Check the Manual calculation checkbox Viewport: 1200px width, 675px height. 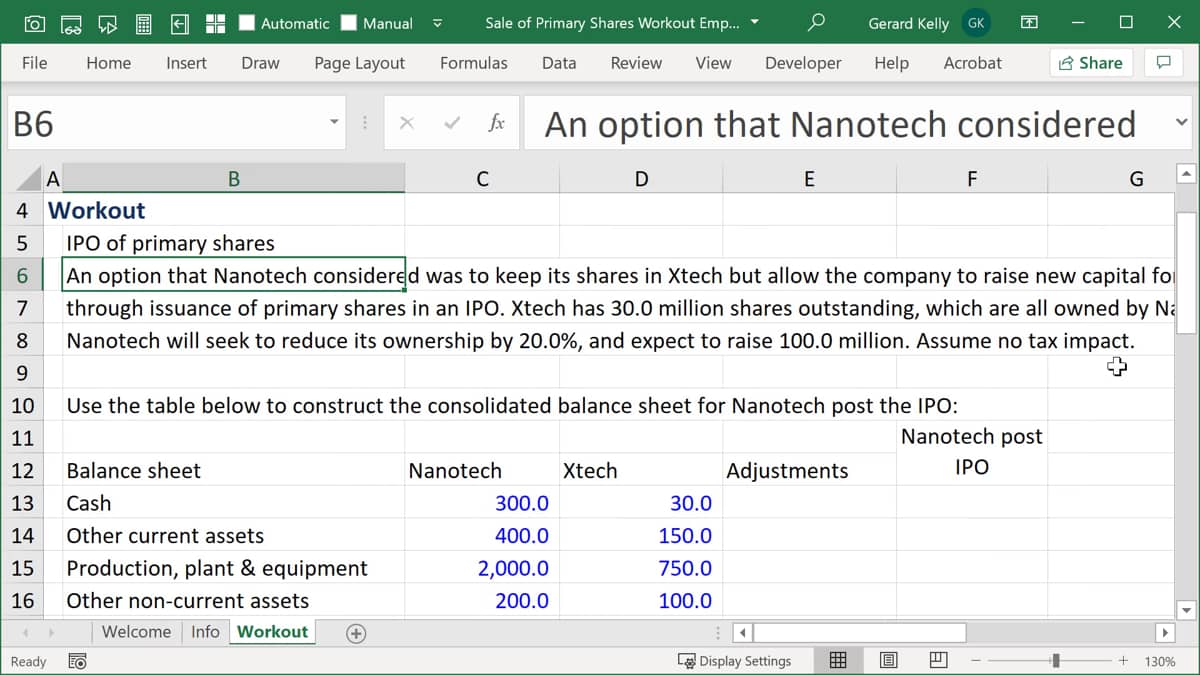point(349,23)
